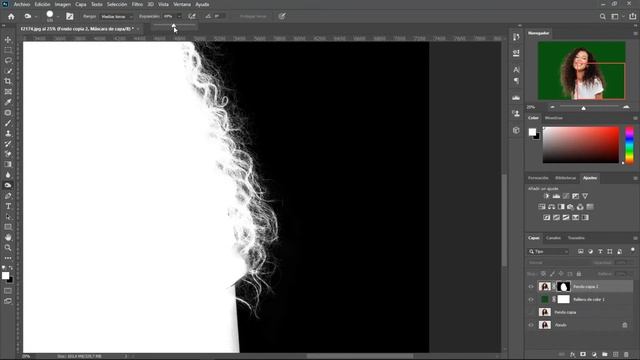Open the Edit Toolbar three-dots menu

pyautogui.click(x=8, y=258)
